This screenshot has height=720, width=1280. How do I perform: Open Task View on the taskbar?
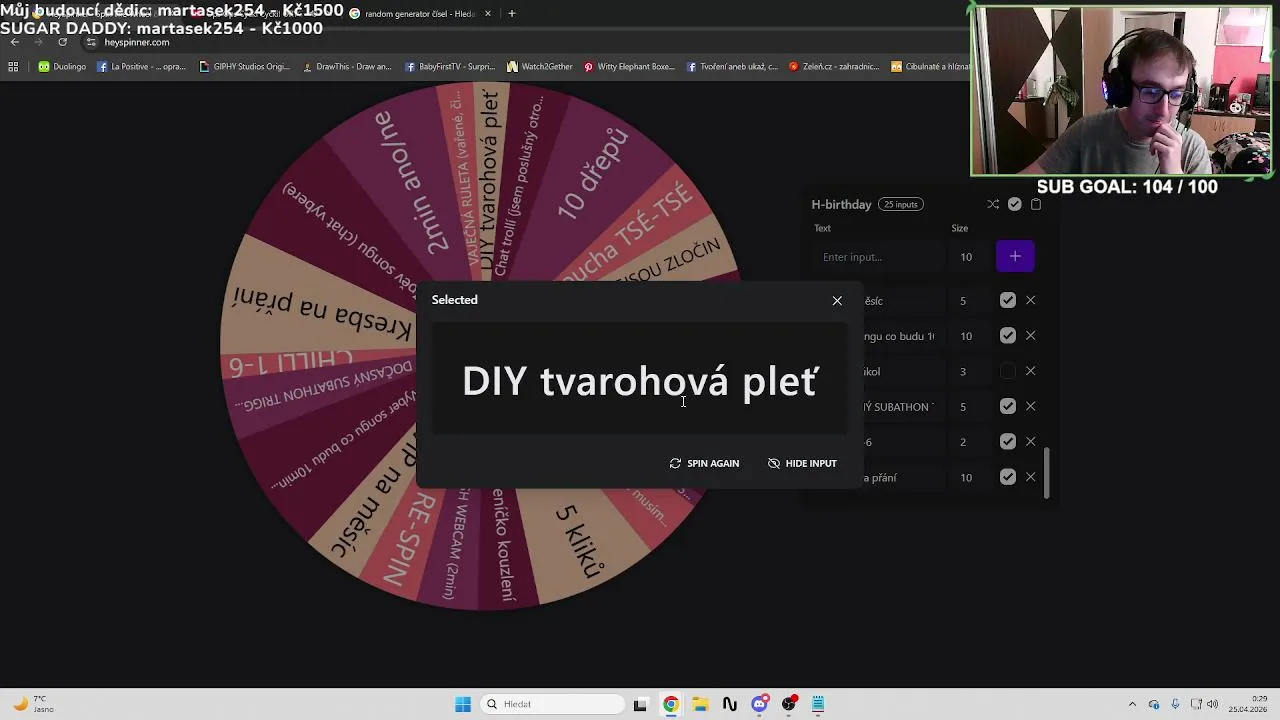[641, 704]
